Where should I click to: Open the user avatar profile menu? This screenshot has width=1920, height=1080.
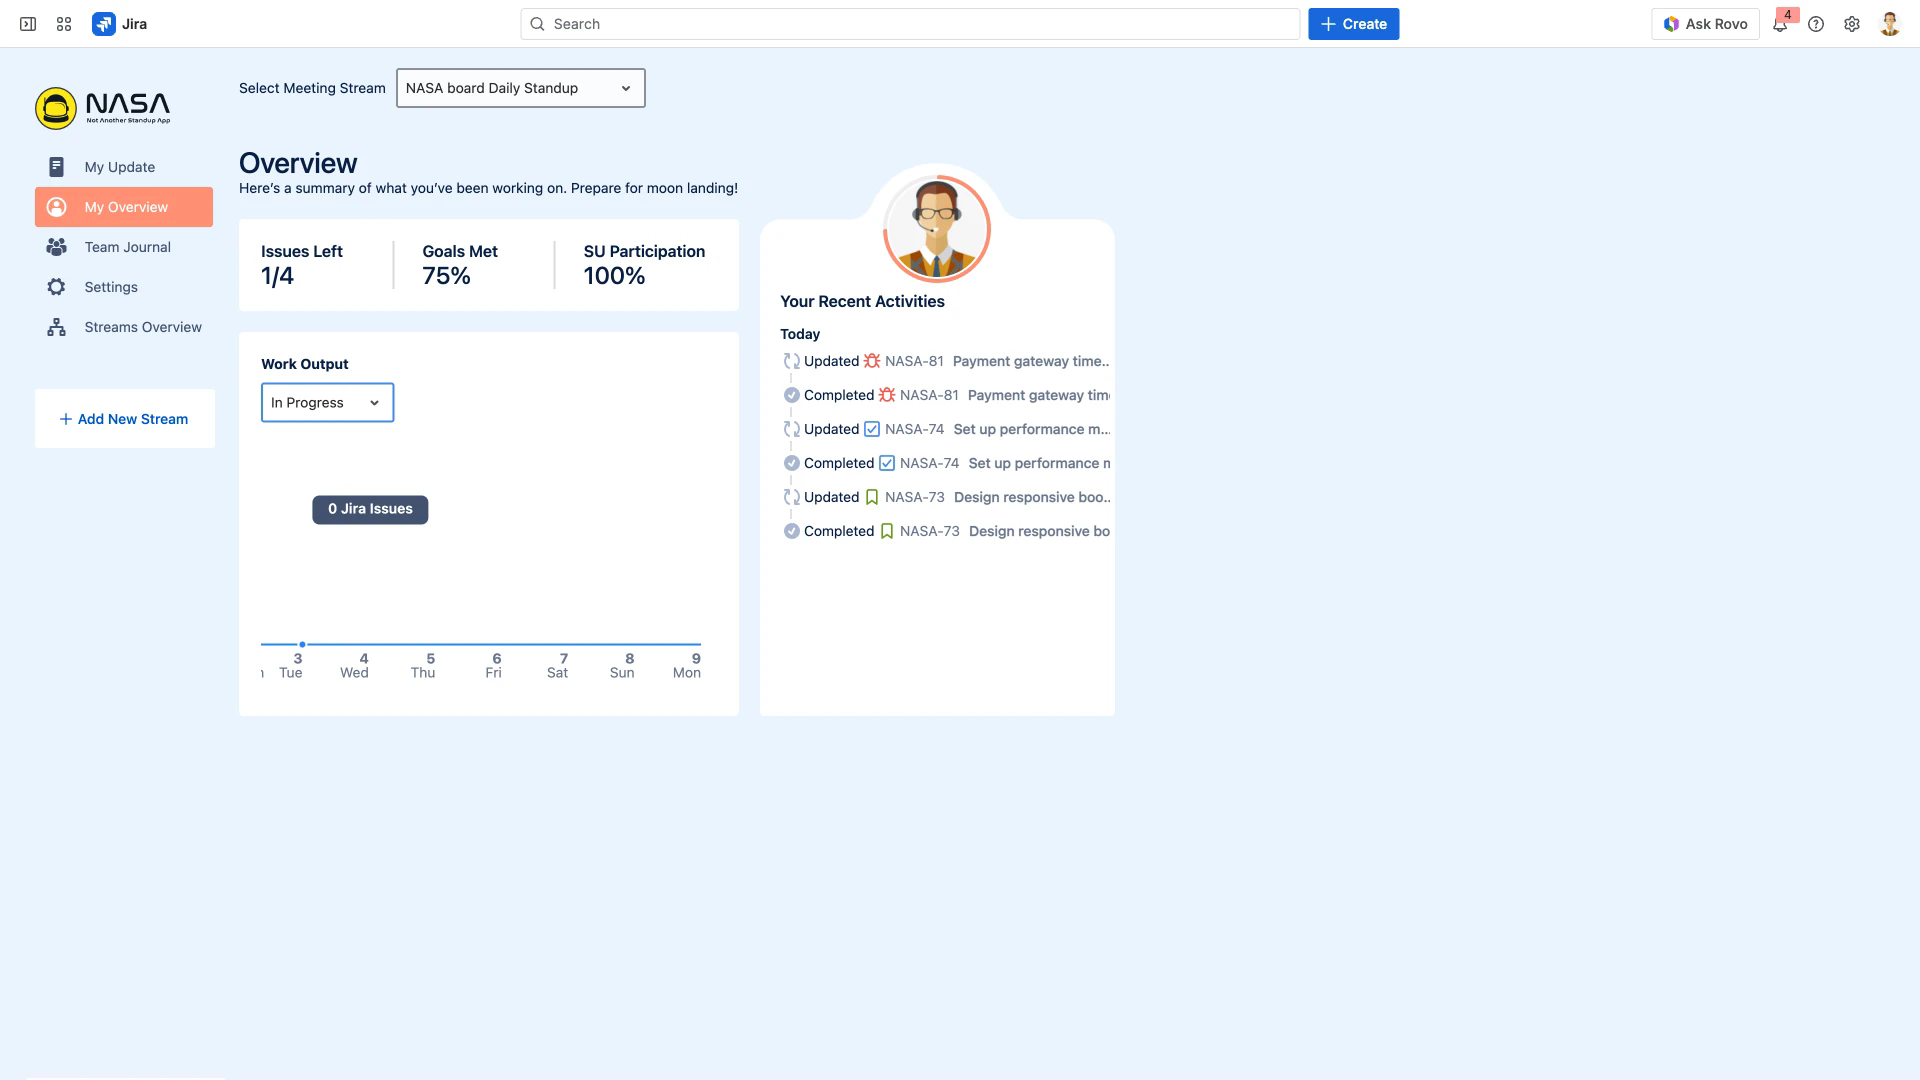click(x=1889, y=23)
